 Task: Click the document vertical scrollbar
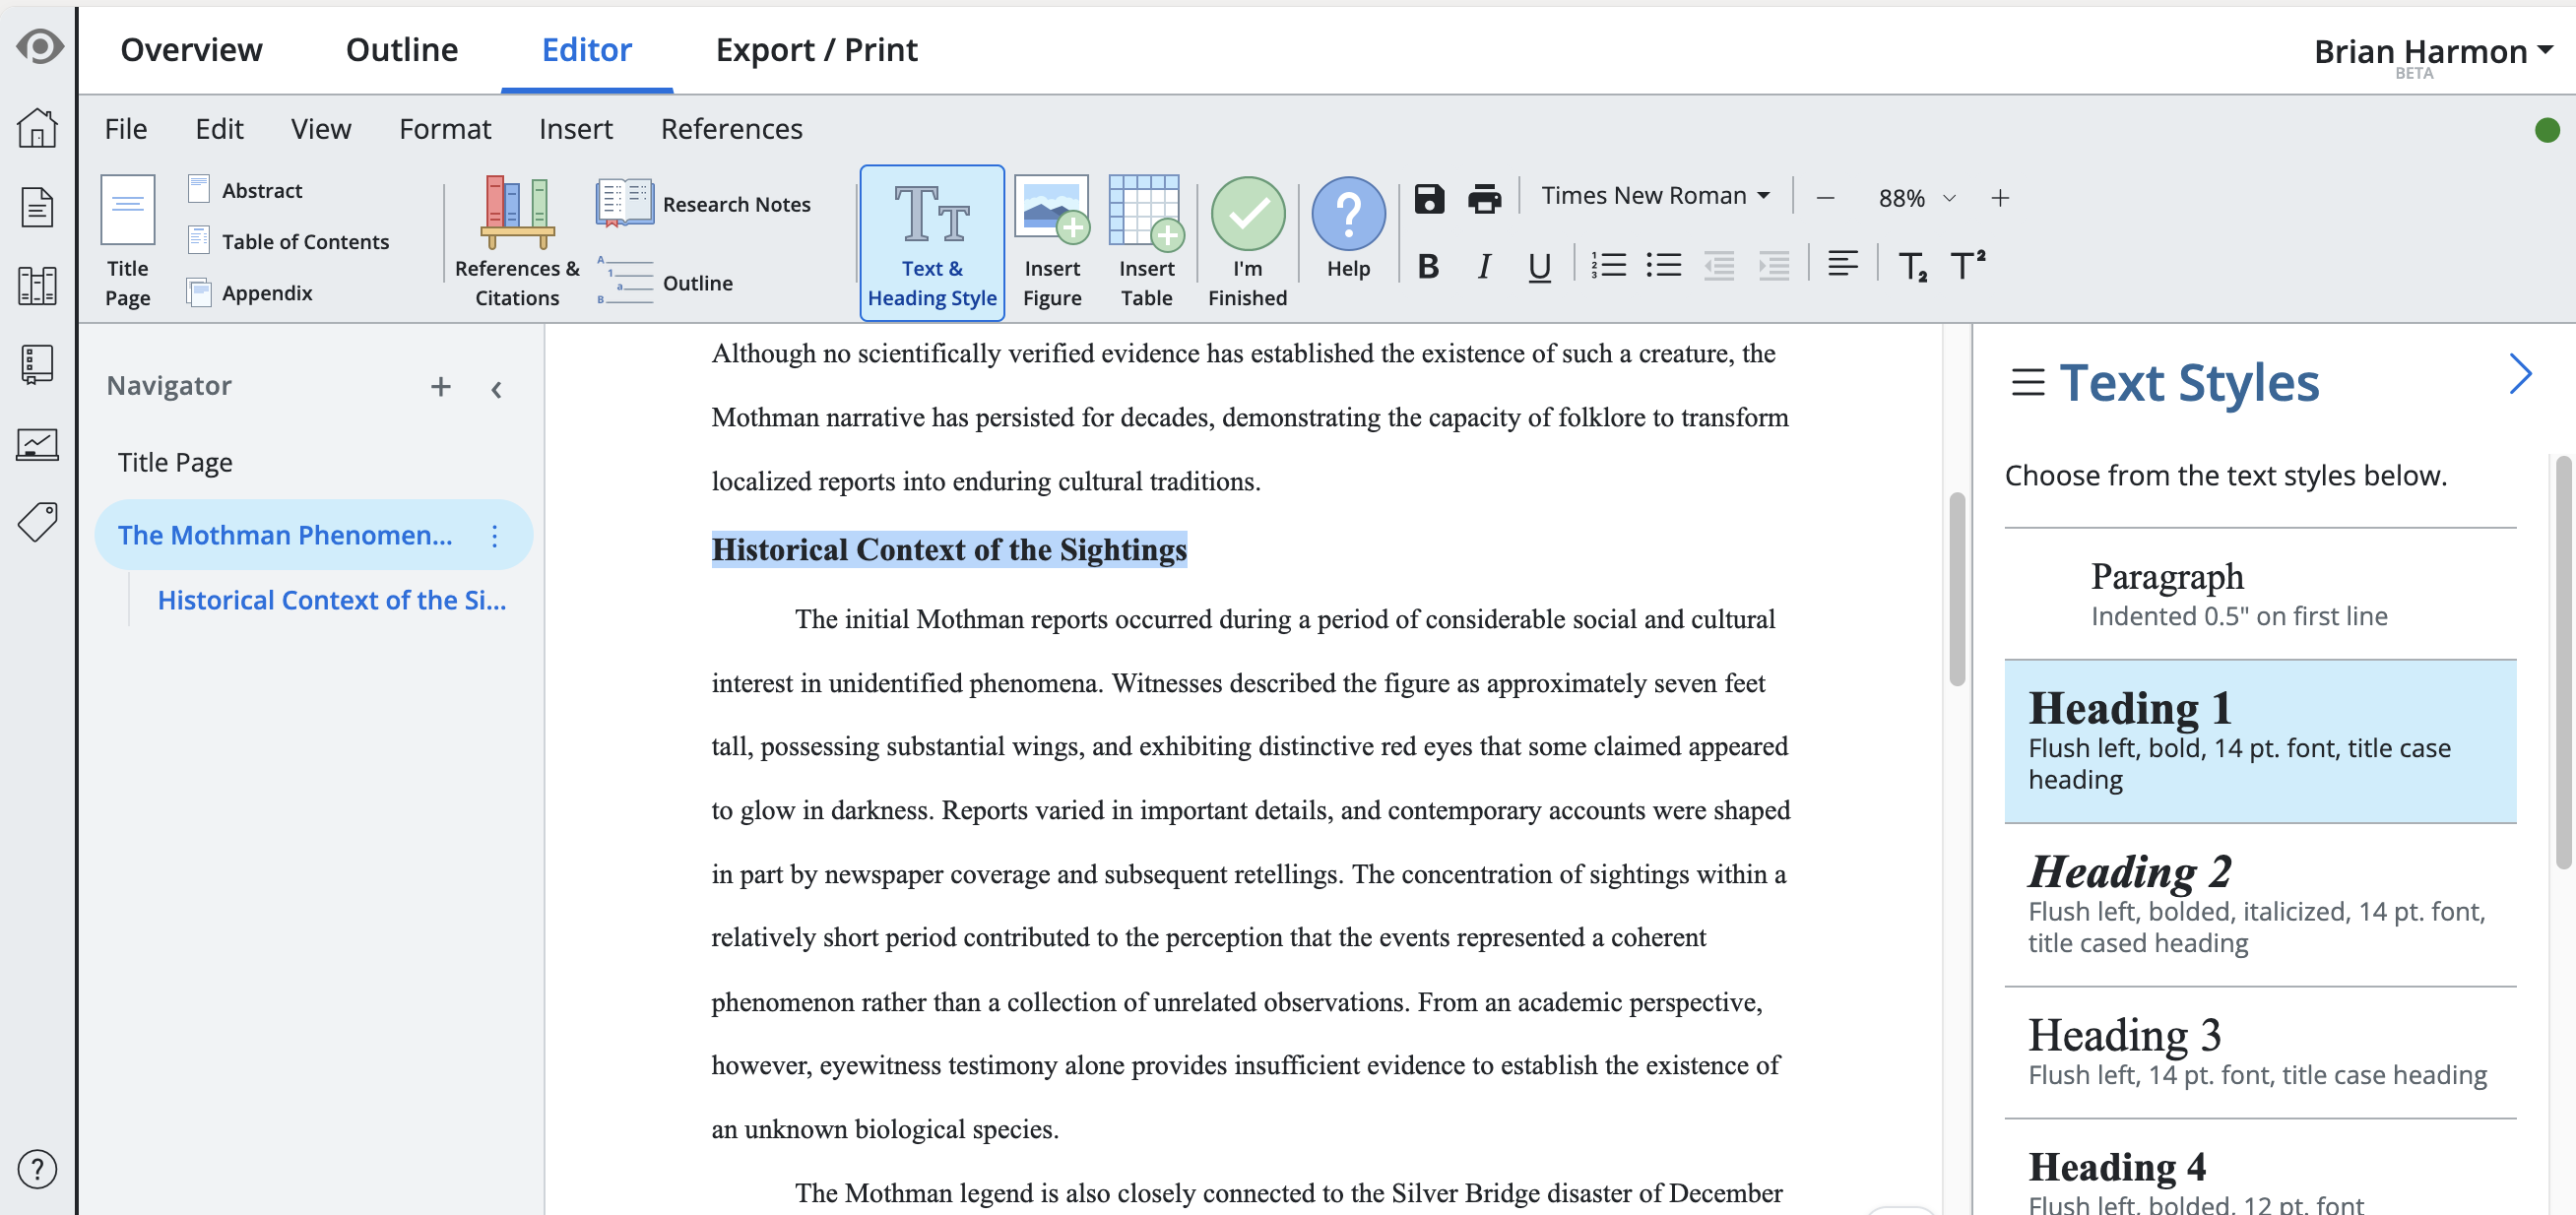coord(1957,590)
